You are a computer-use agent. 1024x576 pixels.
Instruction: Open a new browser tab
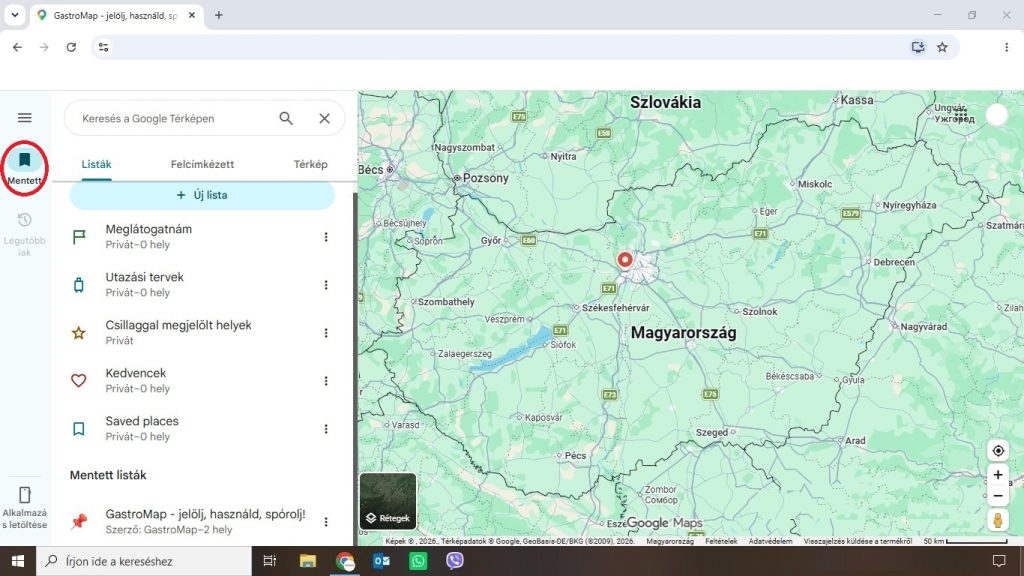coord(219,15)
